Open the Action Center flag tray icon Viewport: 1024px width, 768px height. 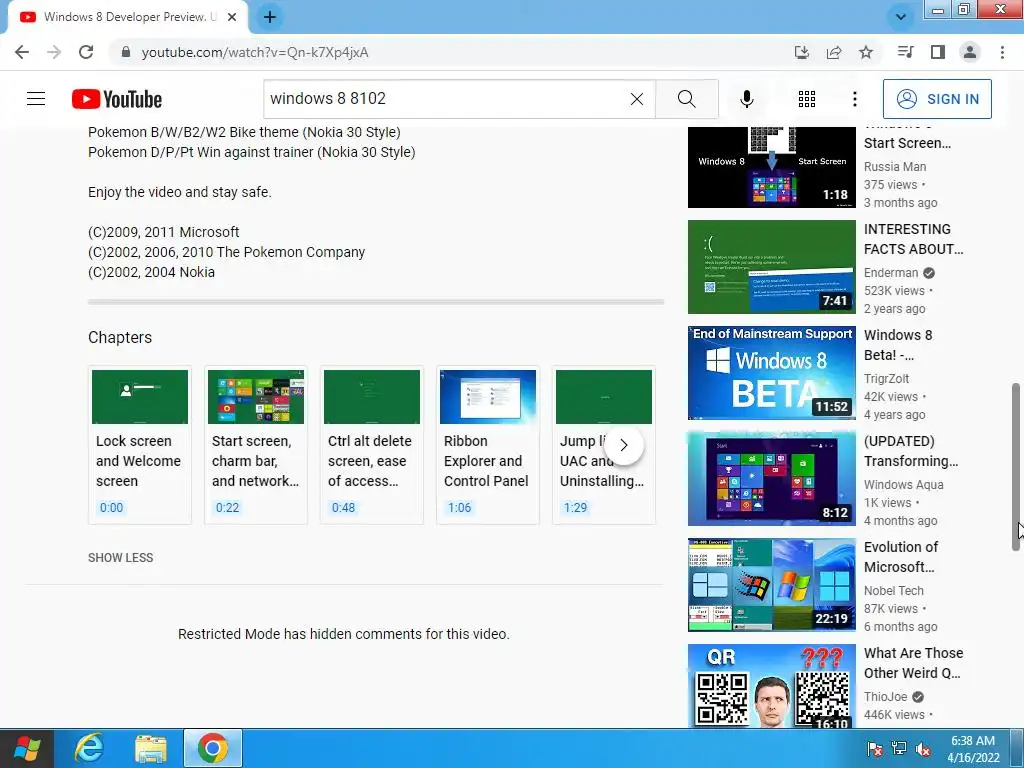pos(875,749)
